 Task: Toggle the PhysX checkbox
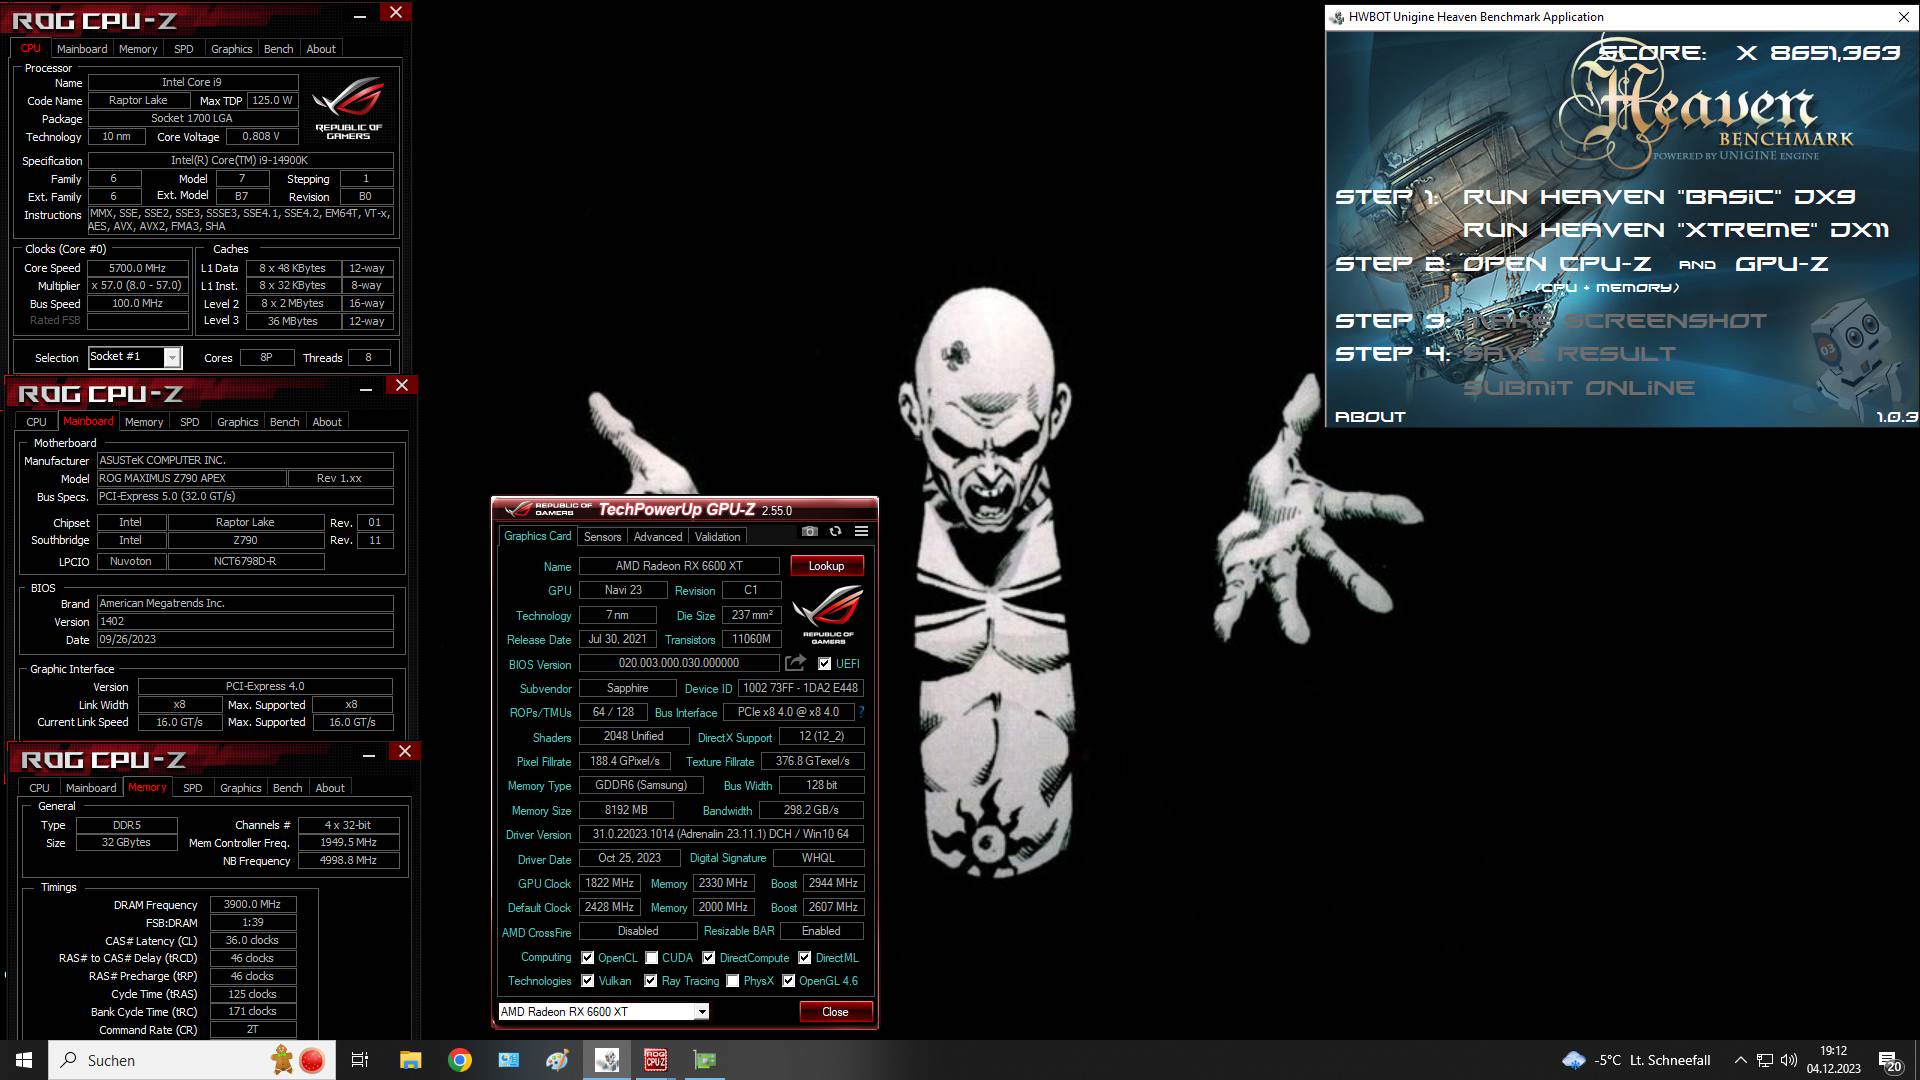click(x=733, y=981)
